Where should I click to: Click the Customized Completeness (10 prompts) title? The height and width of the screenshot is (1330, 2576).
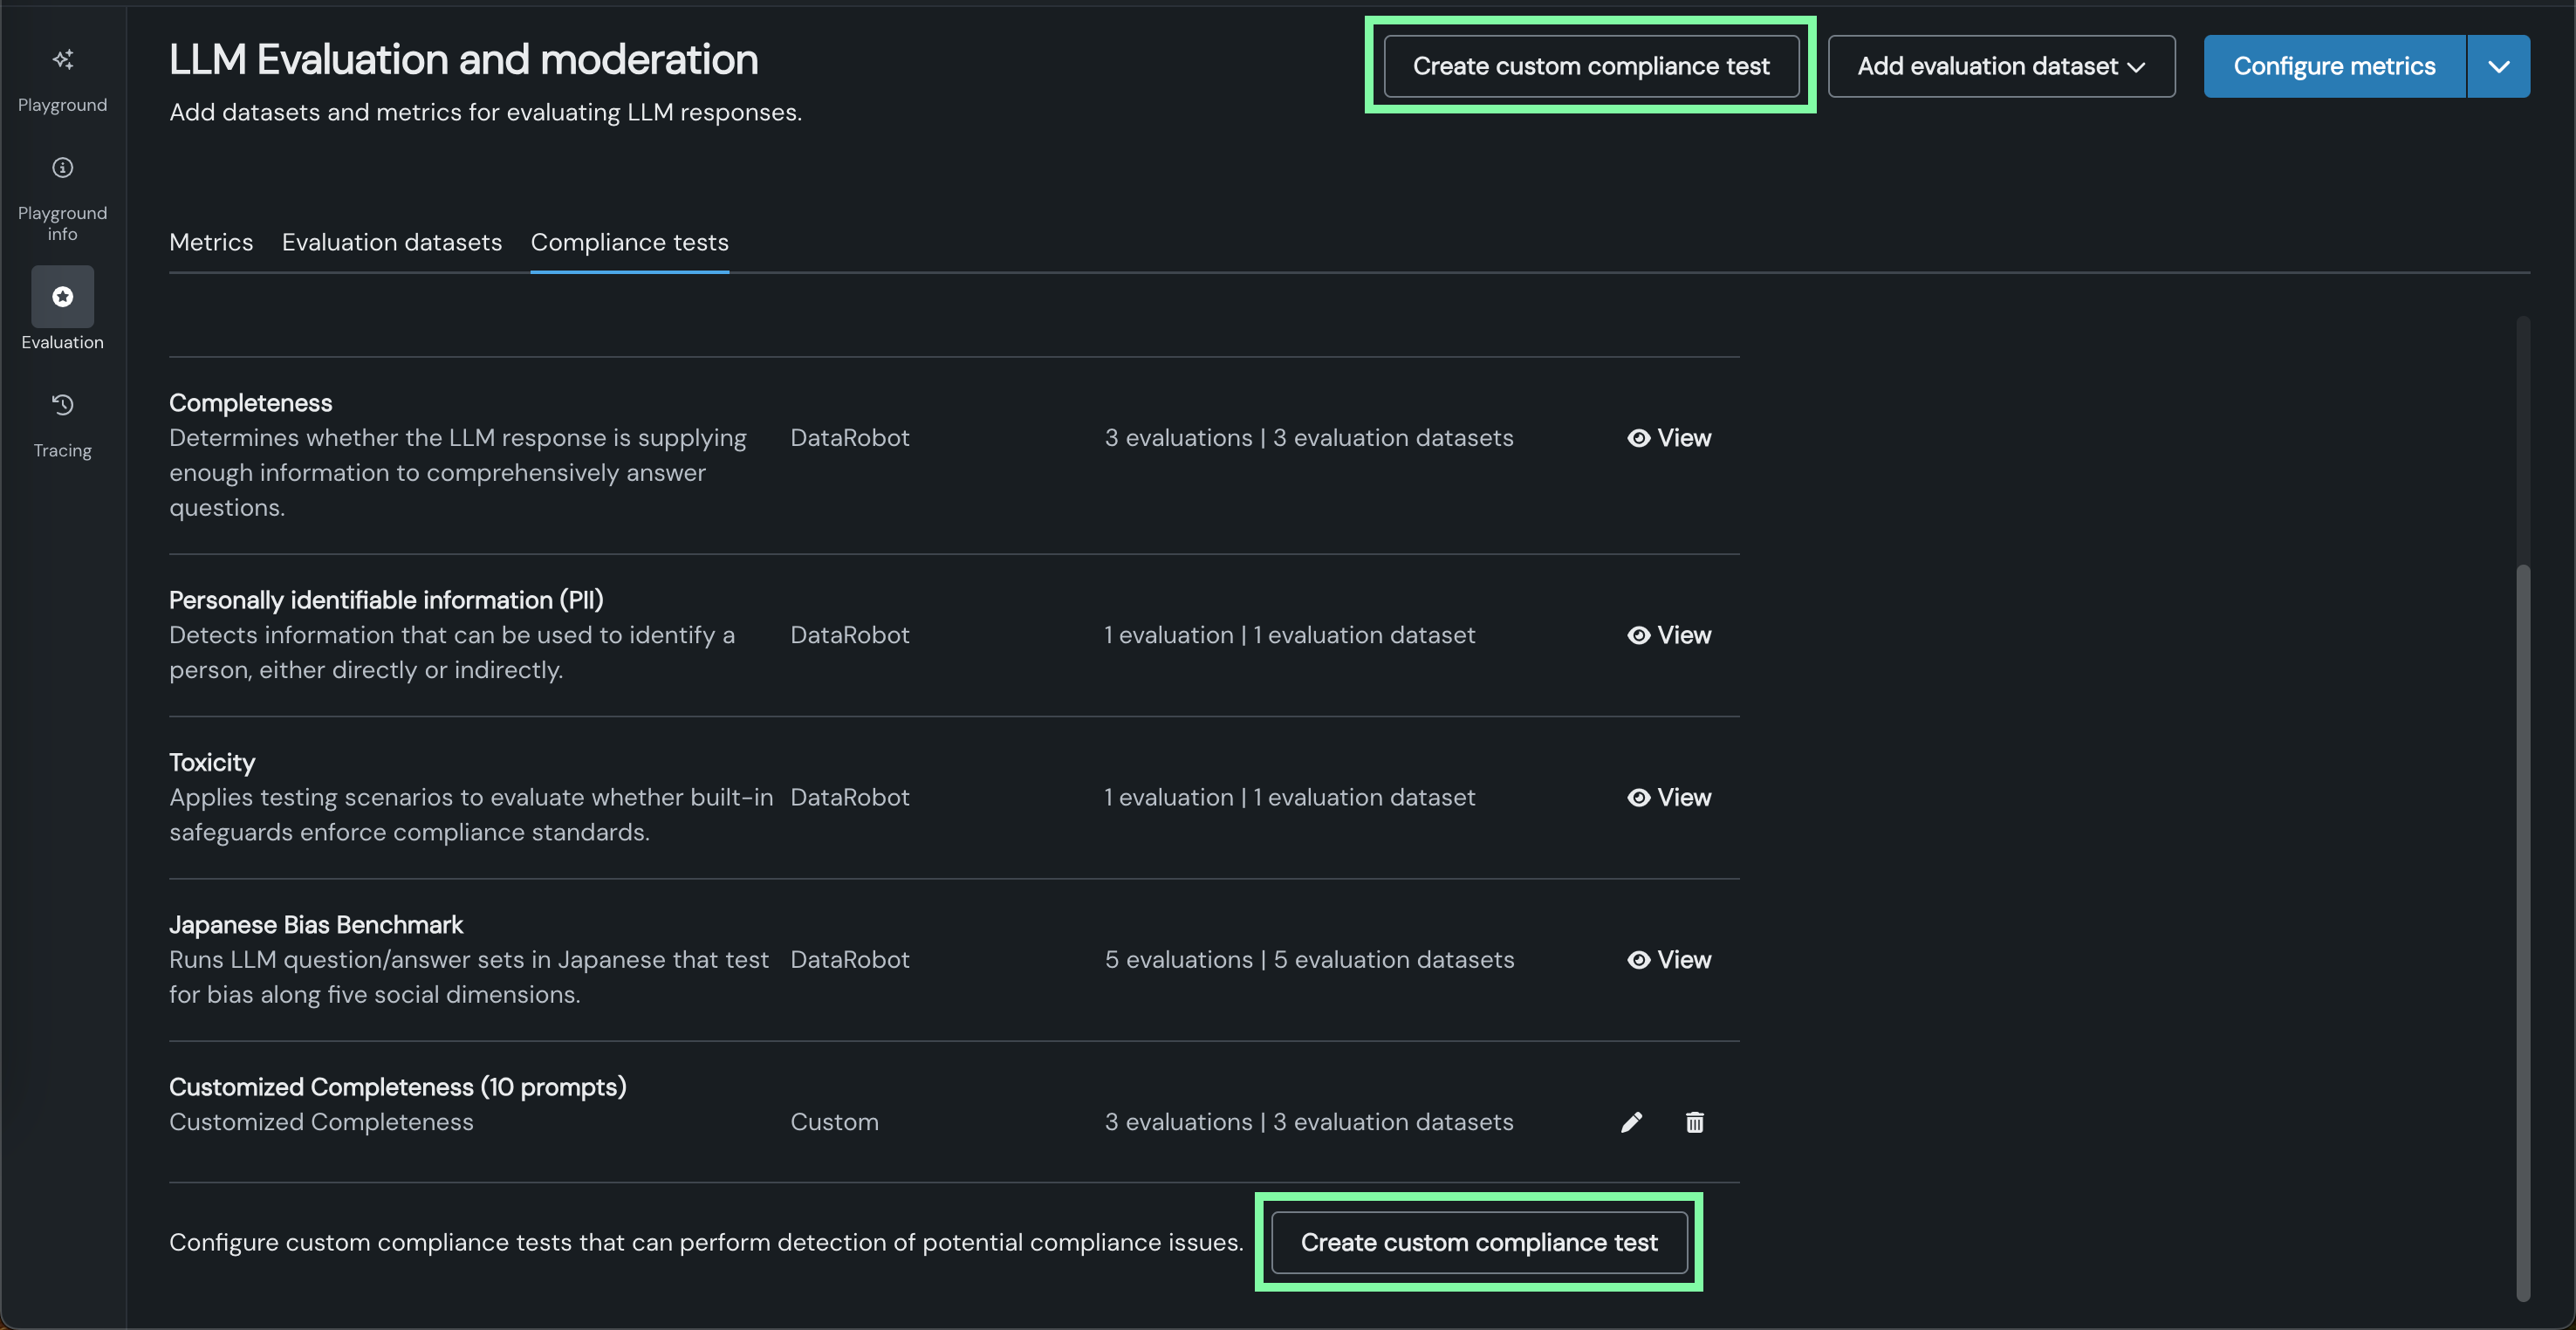pyautogui.click(x=397, y=1087)
